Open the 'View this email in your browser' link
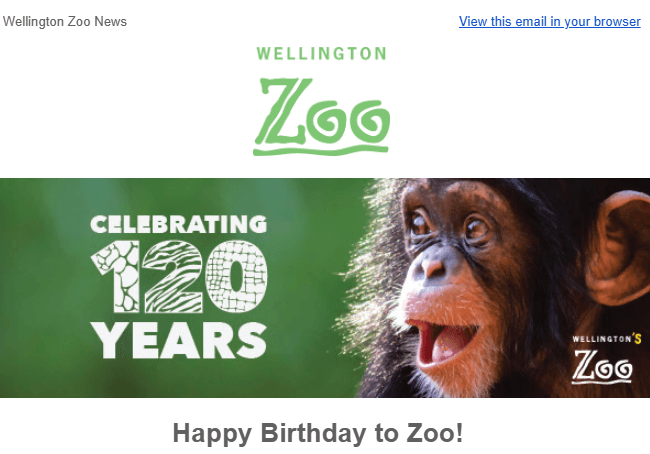Image resolution: width=650 pixels, height=454 pixels. [x=549, y=21]
